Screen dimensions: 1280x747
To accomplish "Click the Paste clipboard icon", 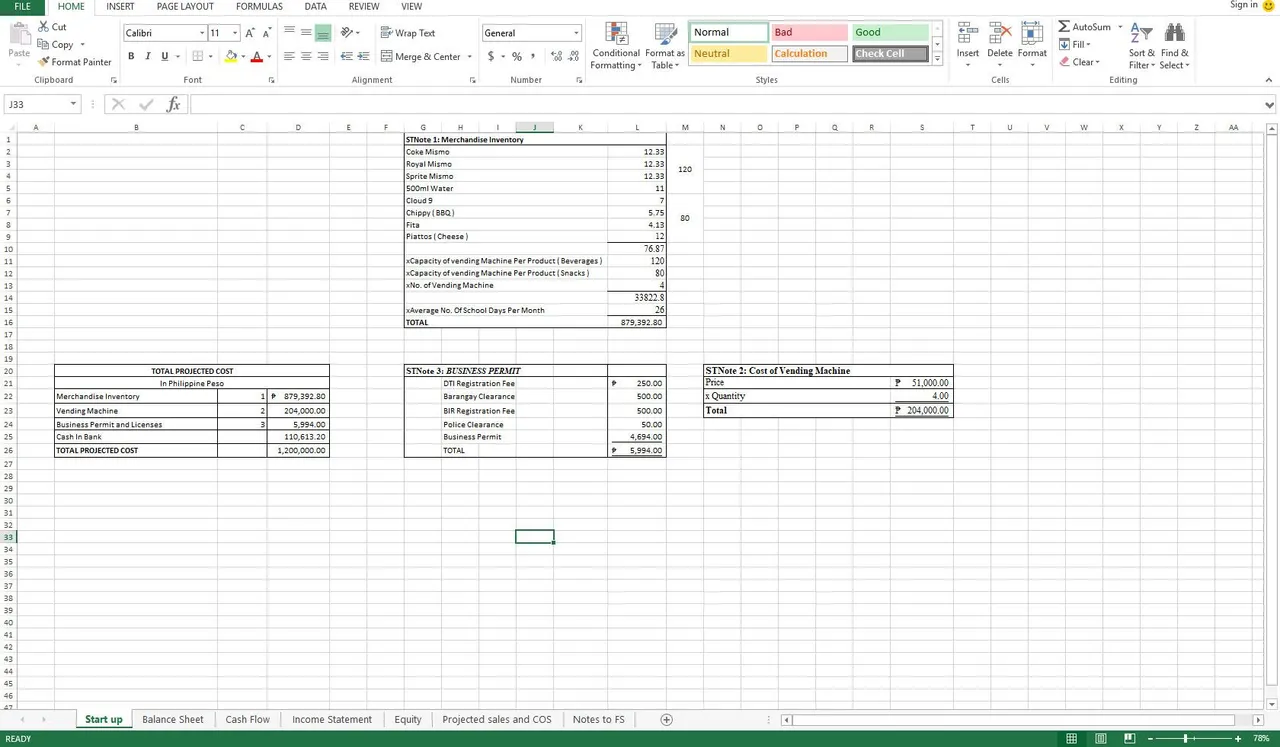I will point(18,36).
